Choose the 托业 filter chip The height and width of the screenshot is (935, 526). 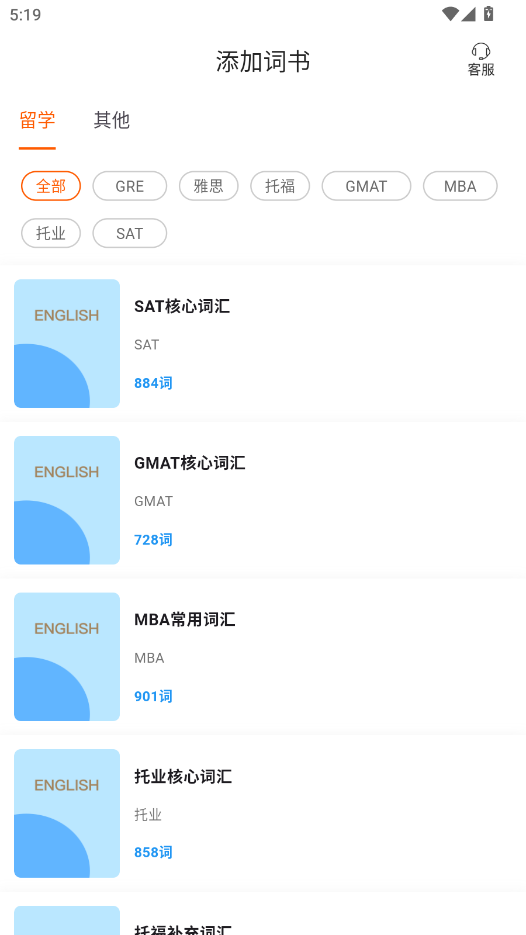click(x=51, y=233)
